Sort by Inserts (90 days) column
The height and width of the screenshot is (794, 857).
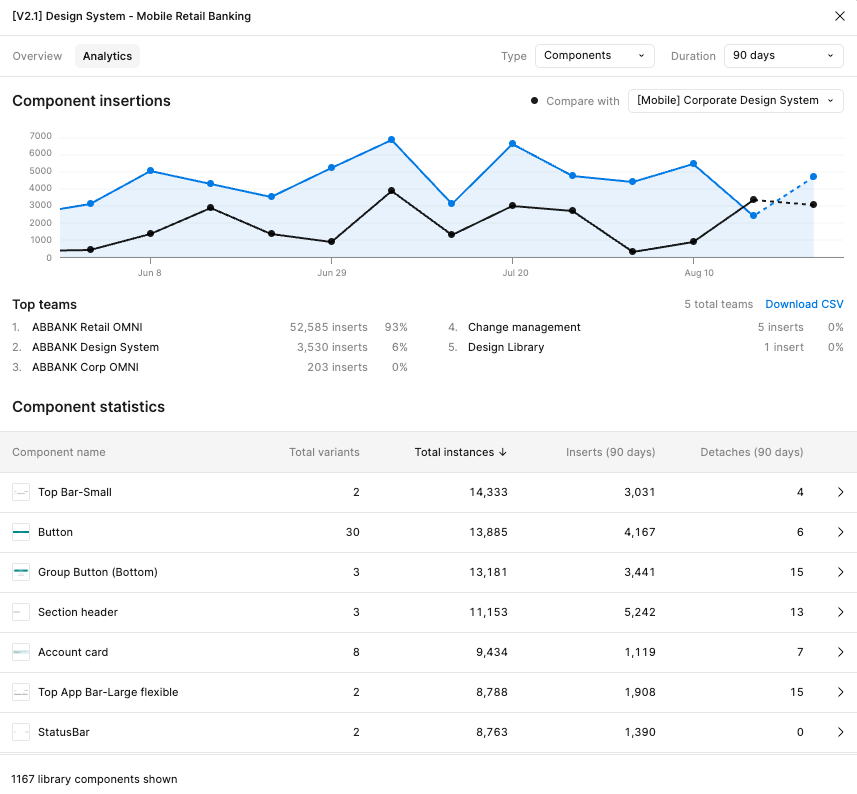[610, 452]
